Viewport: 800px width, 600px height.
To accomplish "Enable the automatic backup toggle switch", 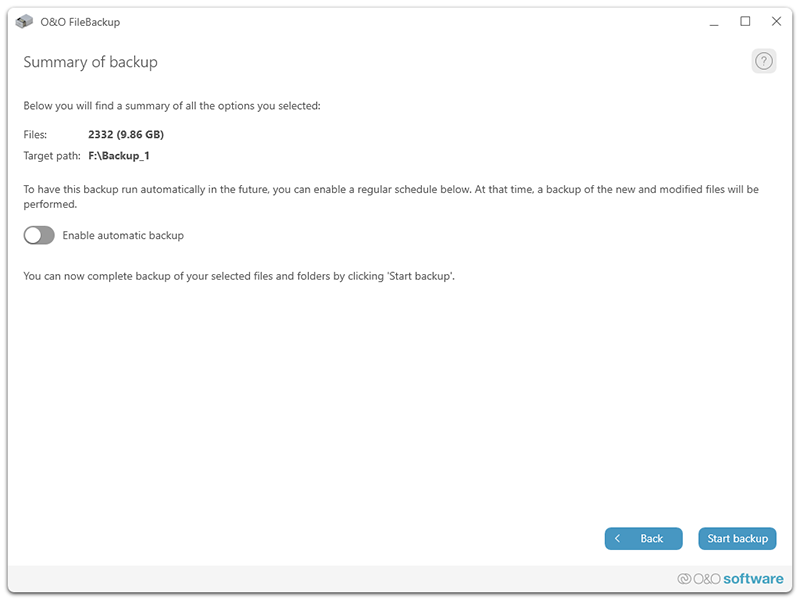I will 39,235.
